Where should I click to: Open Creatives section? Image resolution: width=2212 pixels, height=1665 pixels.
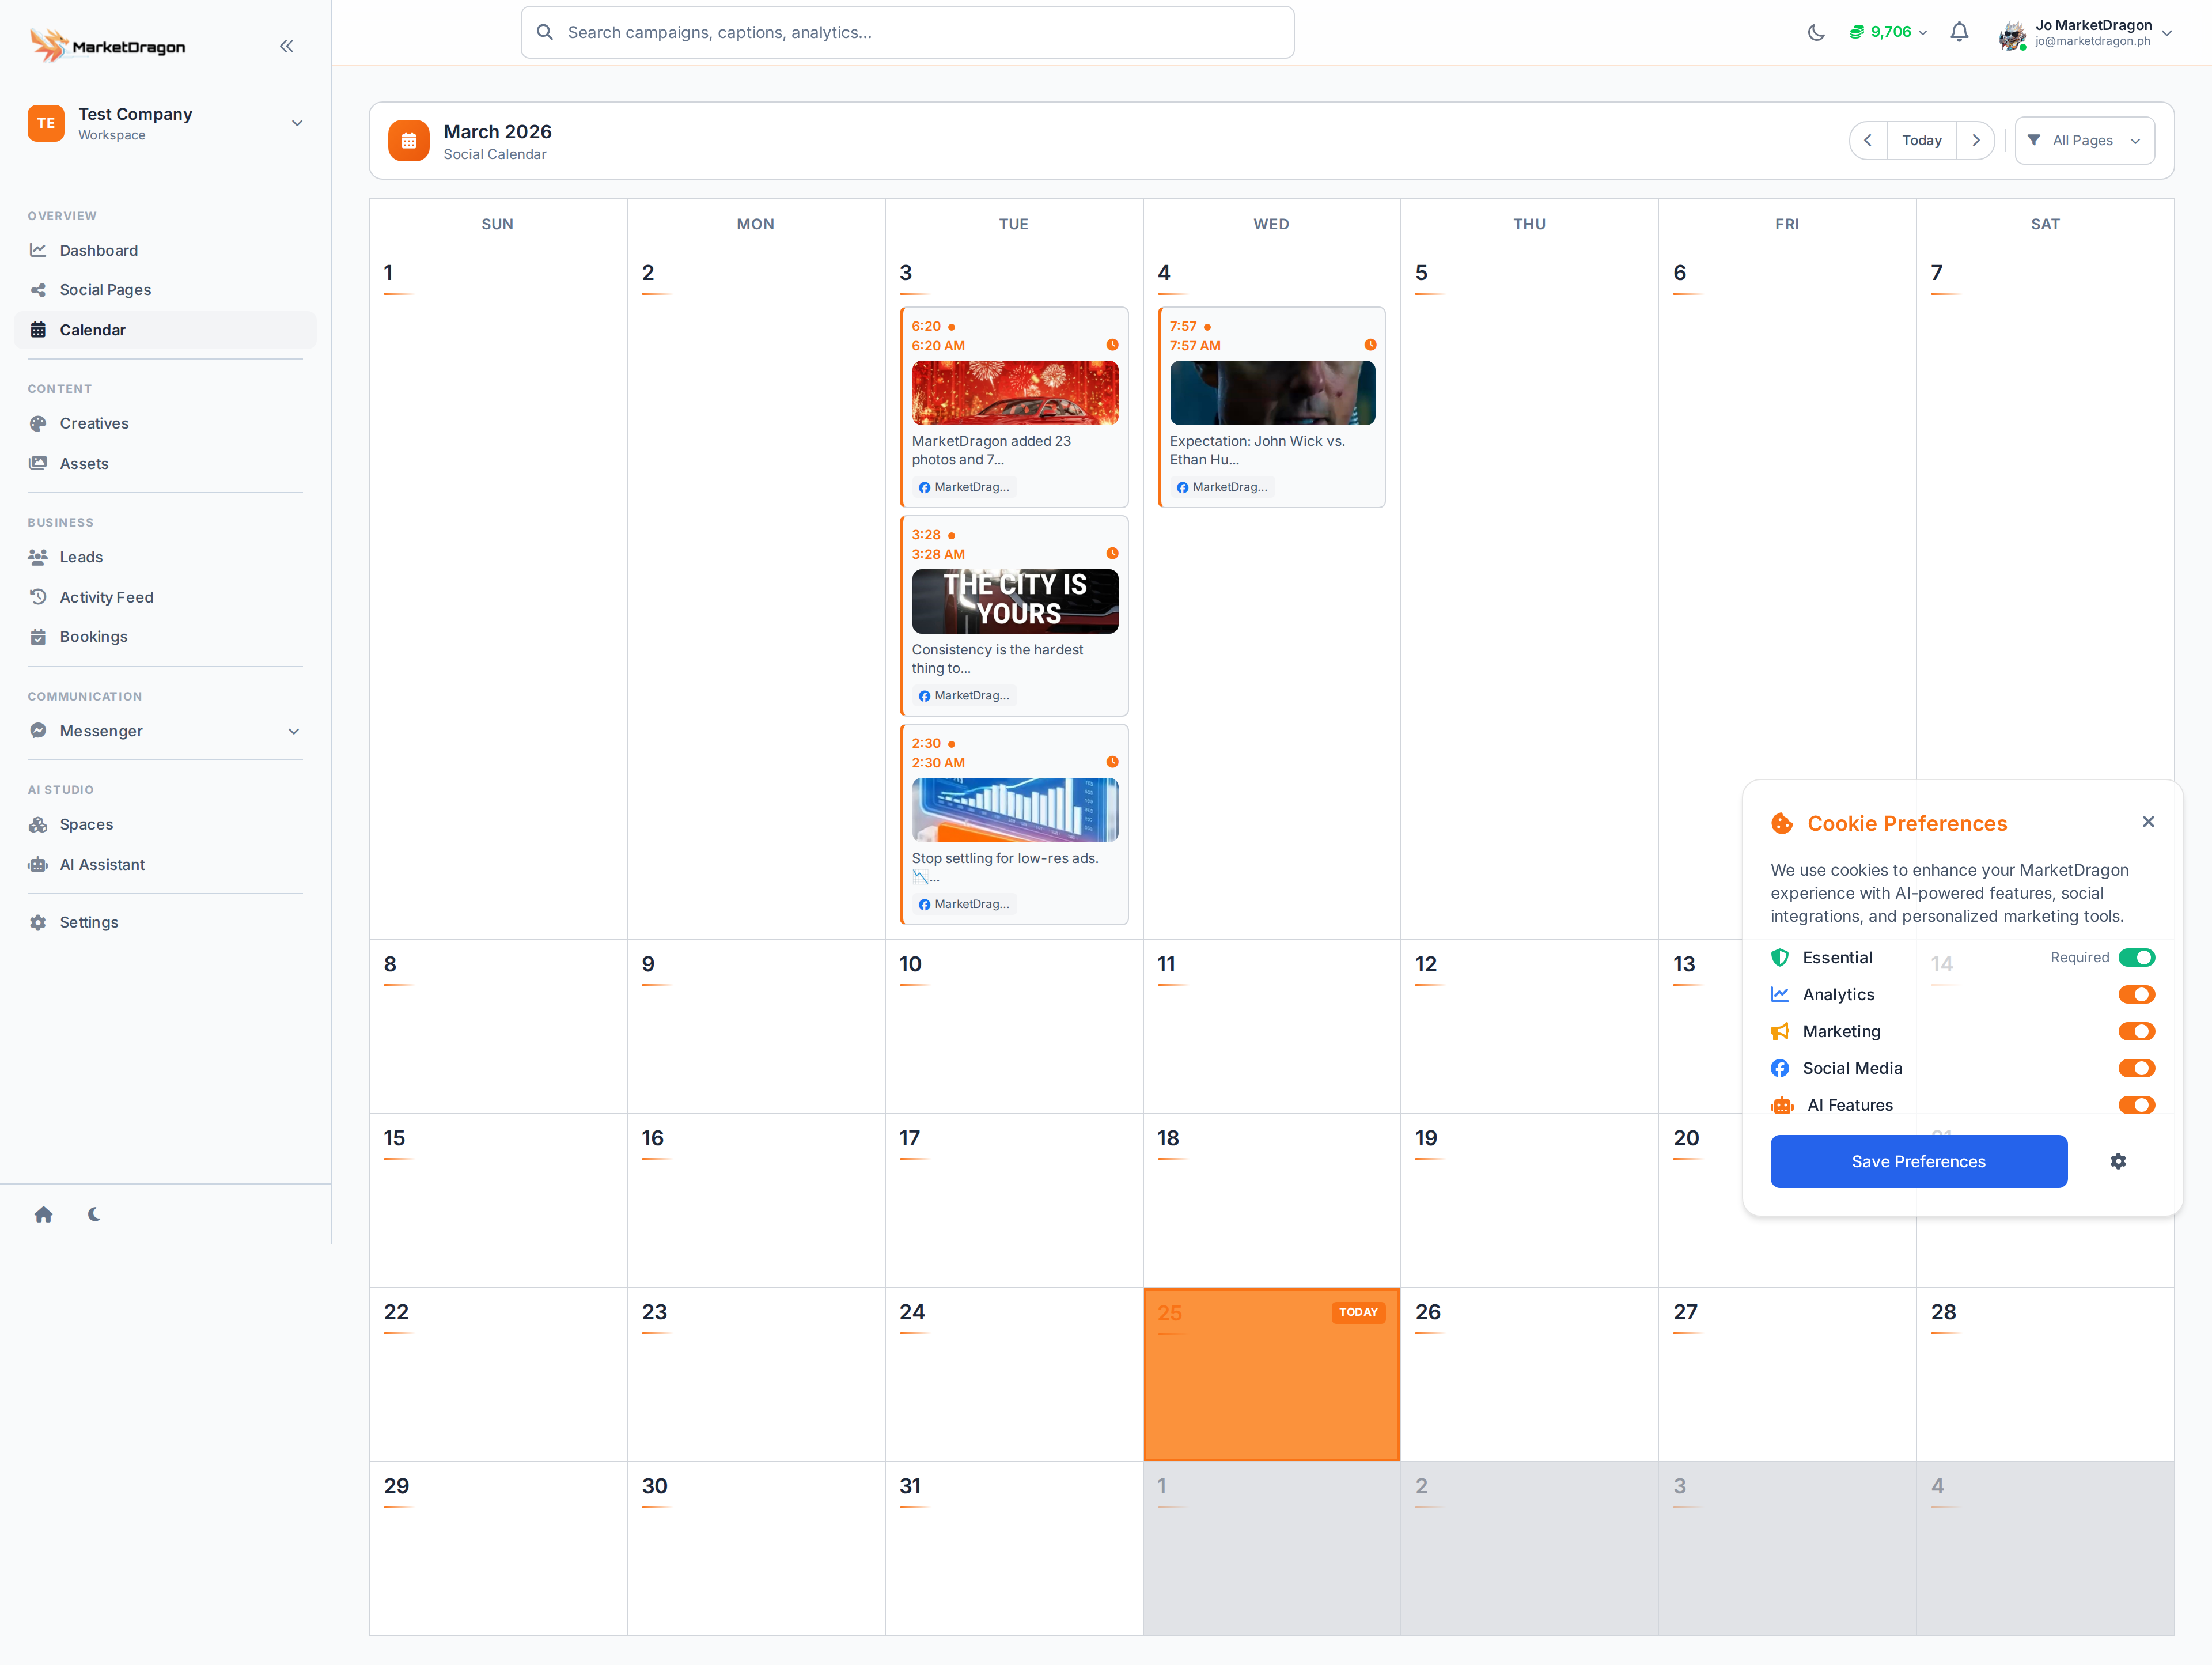click(x=165, y=423)
